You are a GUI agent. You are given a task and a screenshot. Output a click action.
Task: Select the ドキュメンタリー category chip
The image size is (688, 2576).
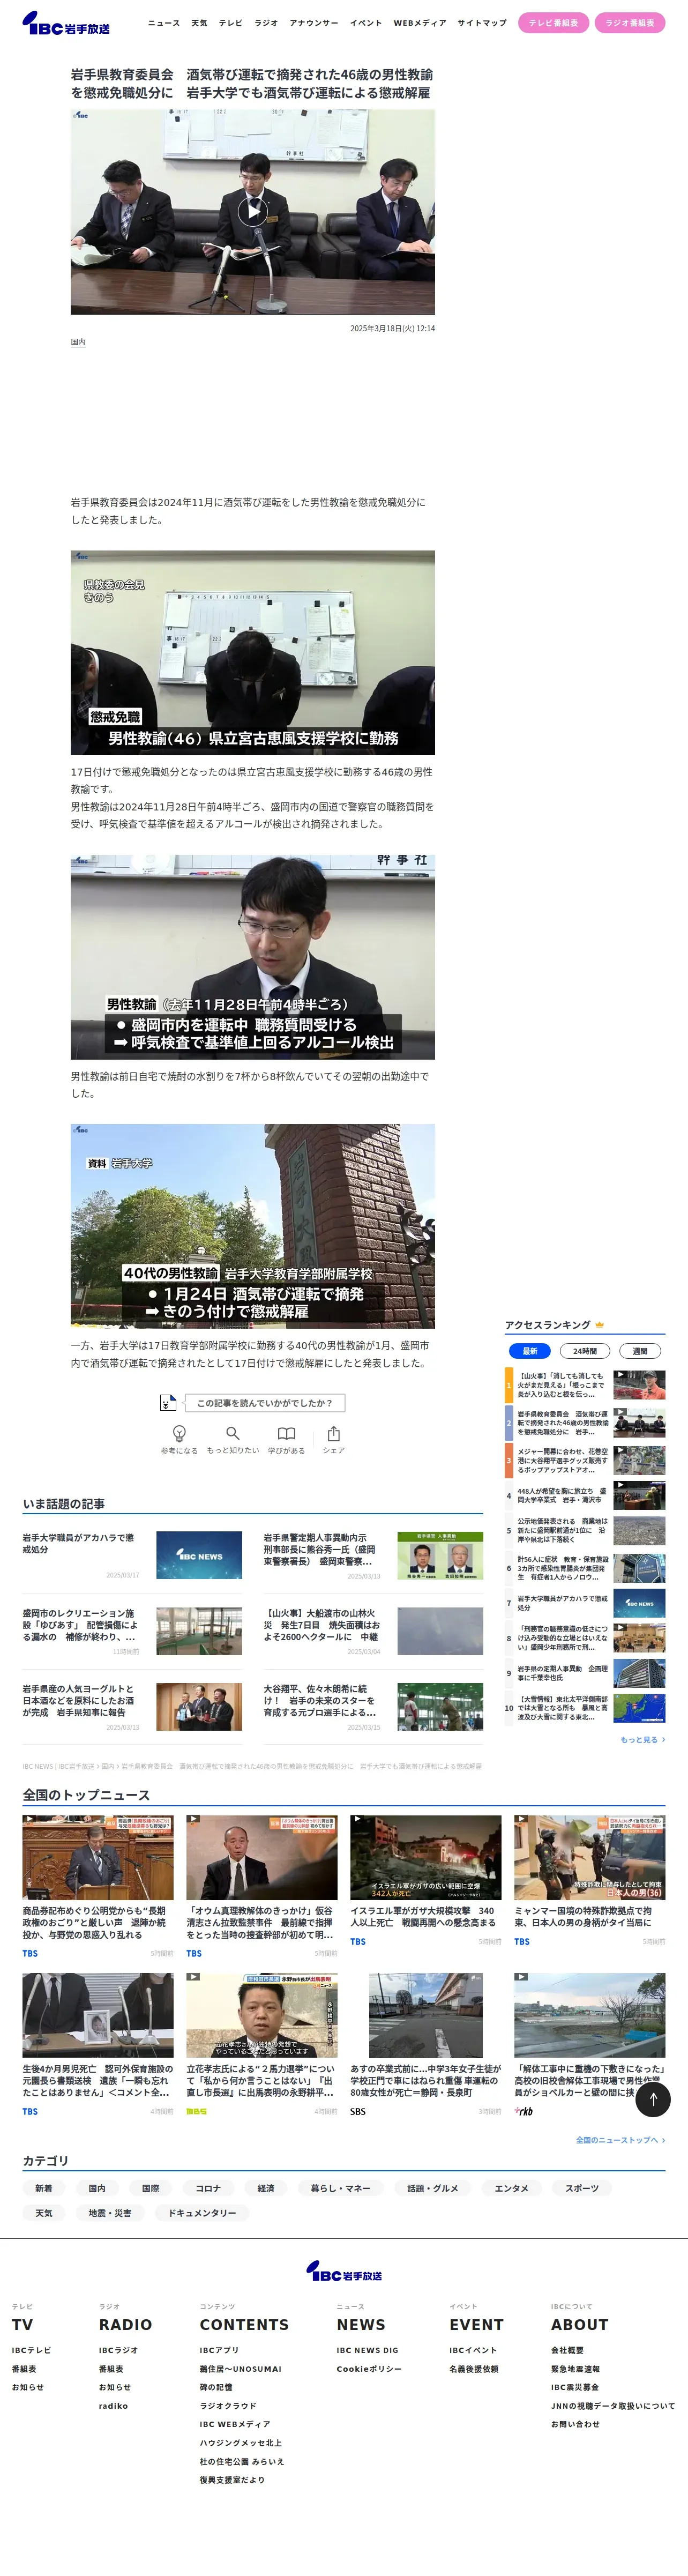coord(202,2213)
